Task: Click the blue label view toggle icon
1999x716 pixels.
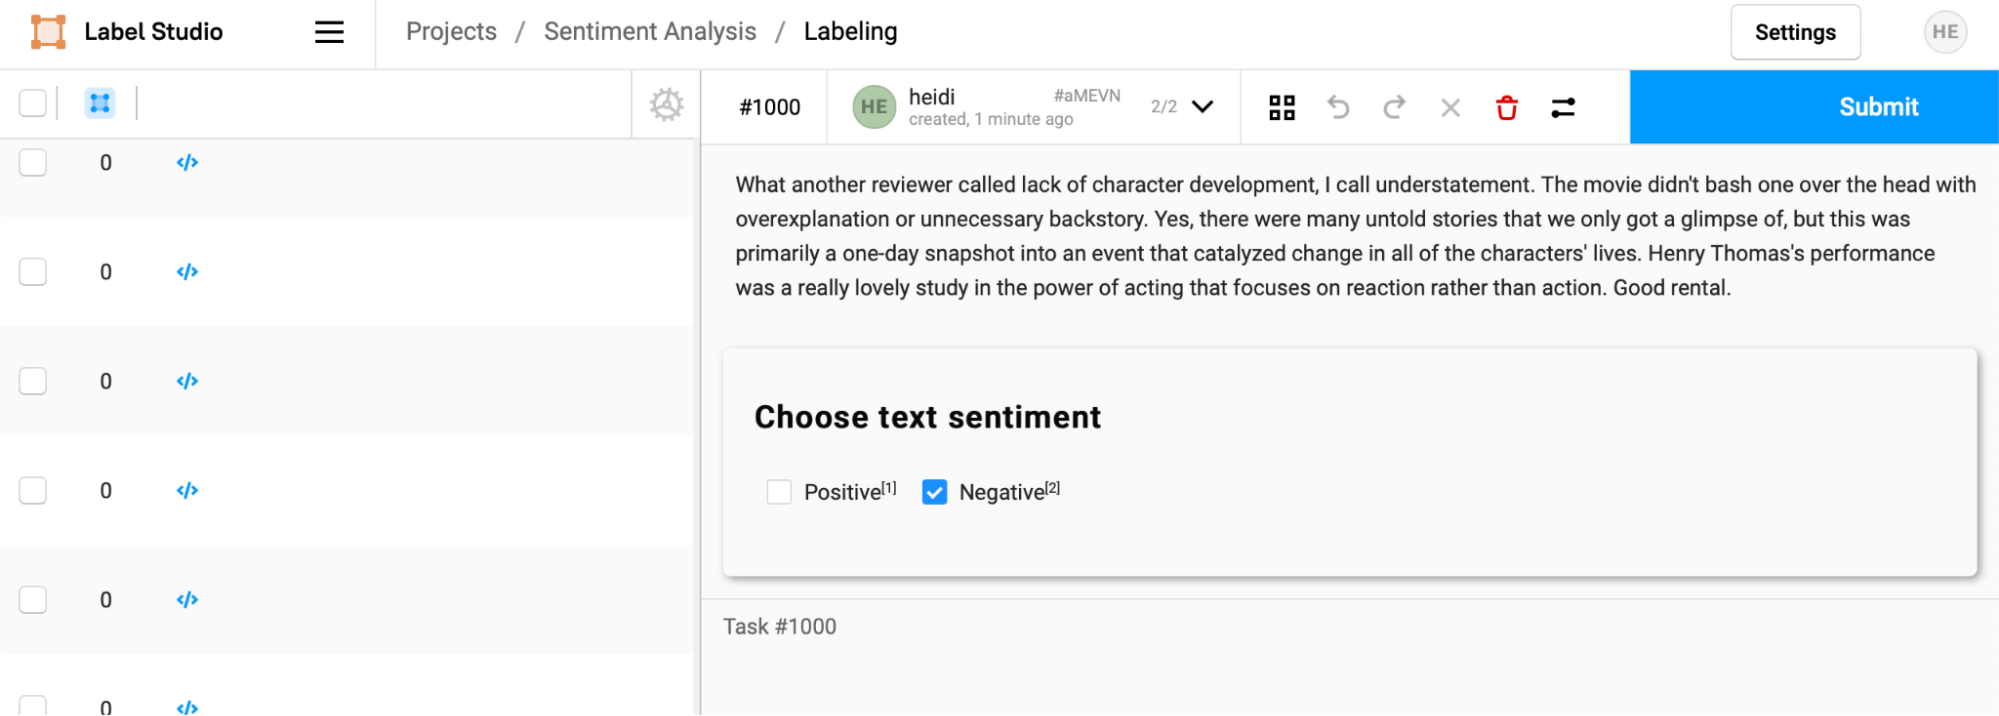Action: tap(99, 103)
